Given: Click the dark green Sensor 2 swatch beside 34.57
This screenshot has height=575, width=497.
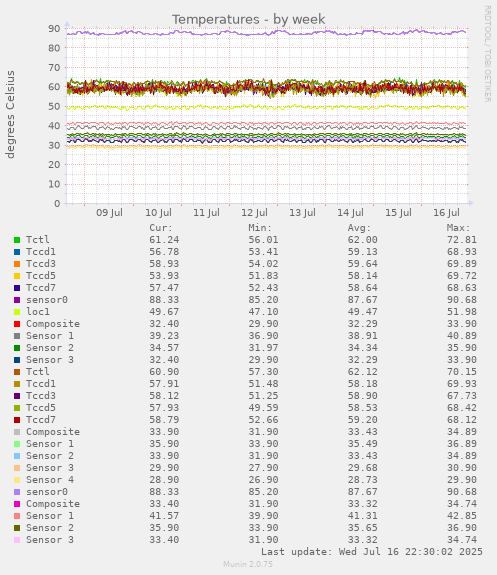Looking at the screenshot, I should coord(17,348).
